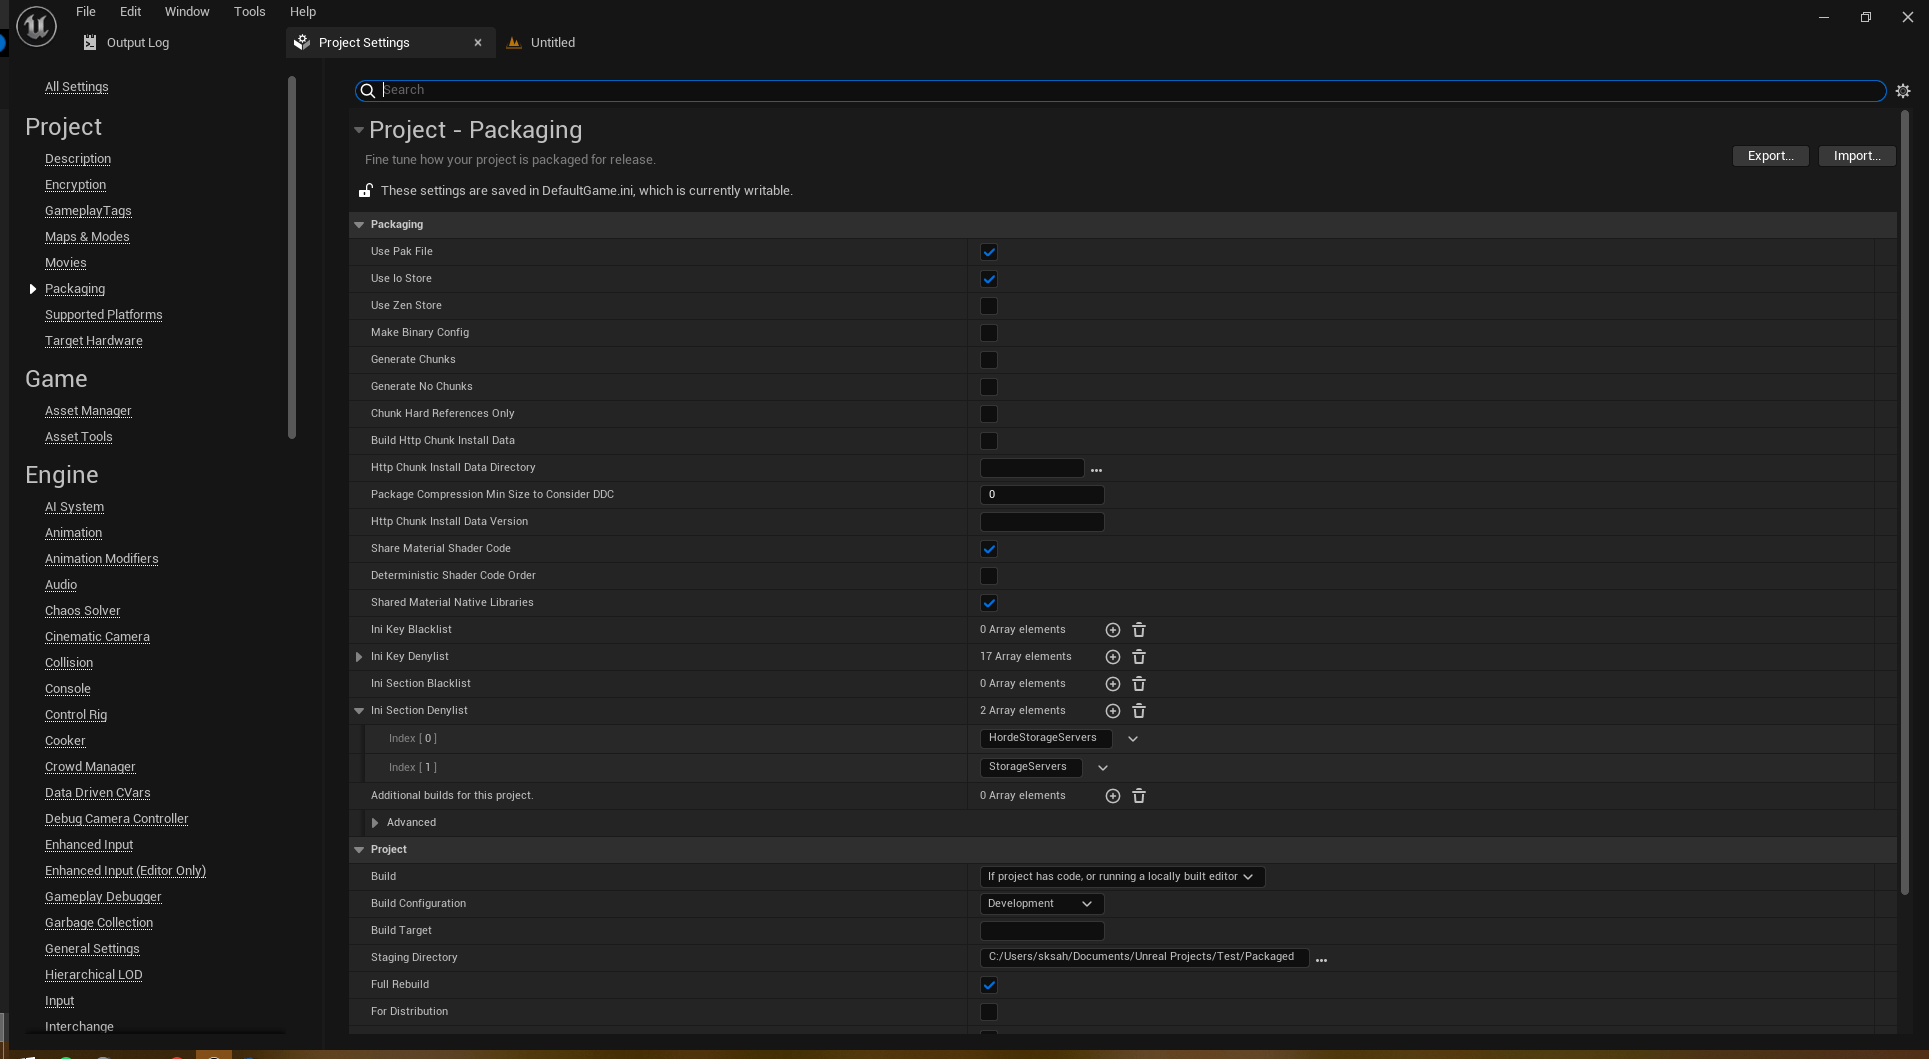Delete all Ini Section Denylist elements
The width and height of the screenshot is (1929, 1059).
coord(1138,711)
